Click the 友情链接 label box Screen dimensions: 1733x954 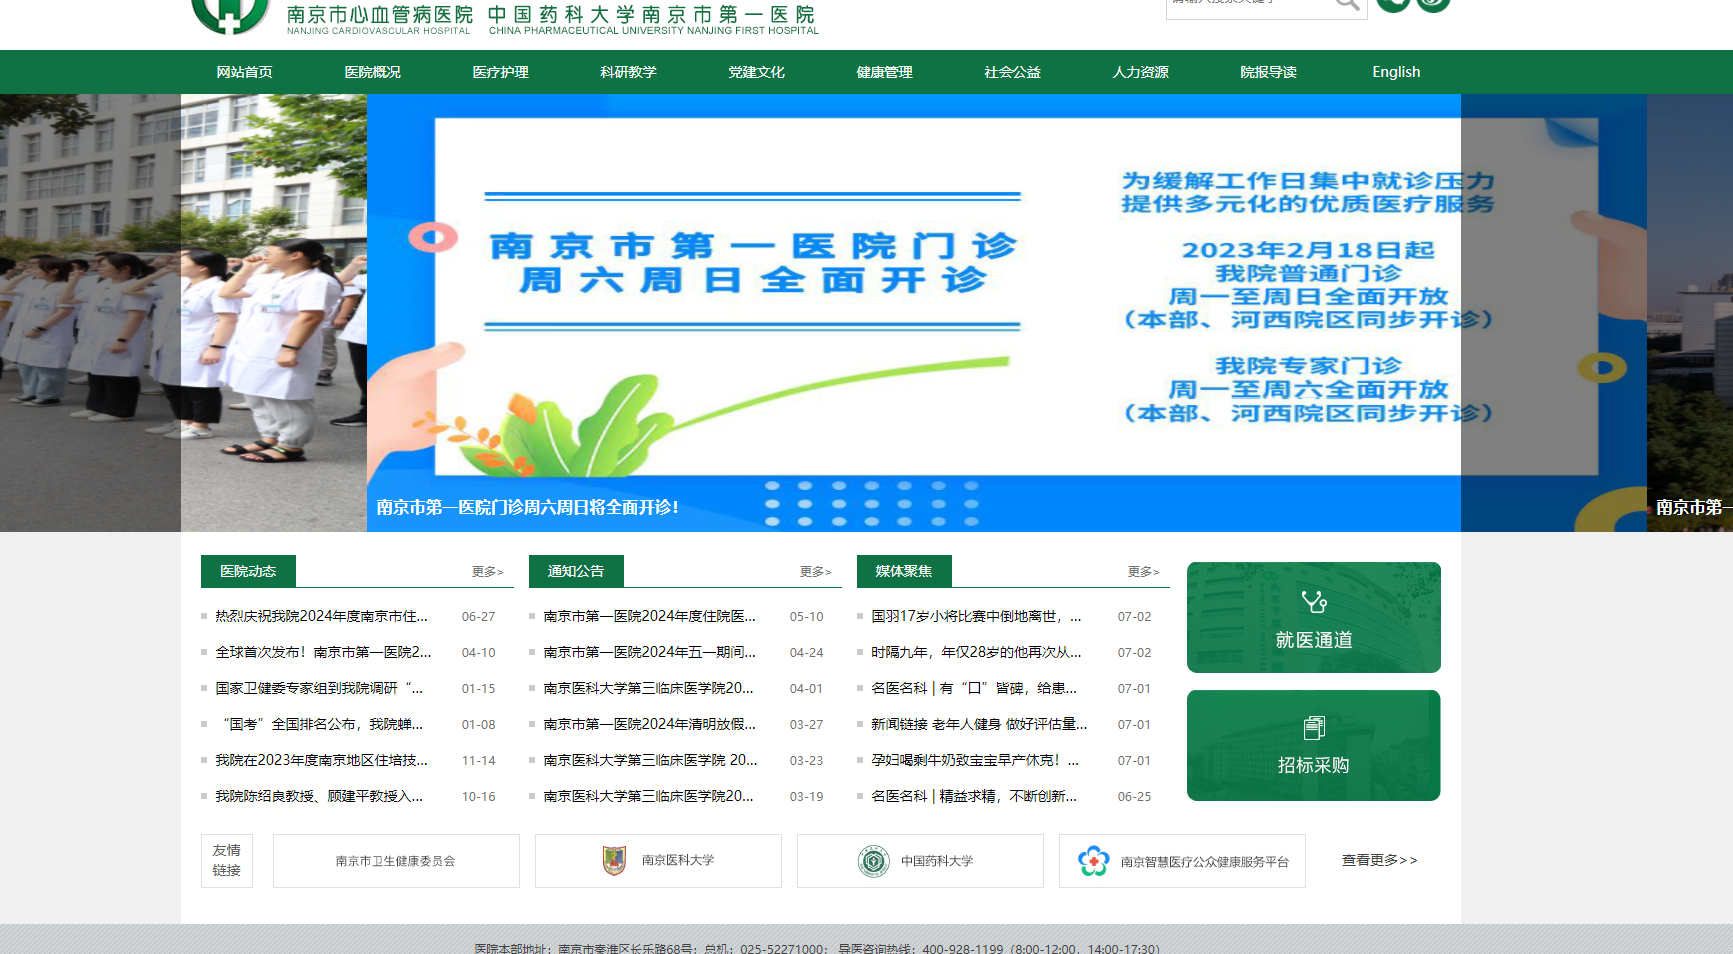tap(227, 861)
